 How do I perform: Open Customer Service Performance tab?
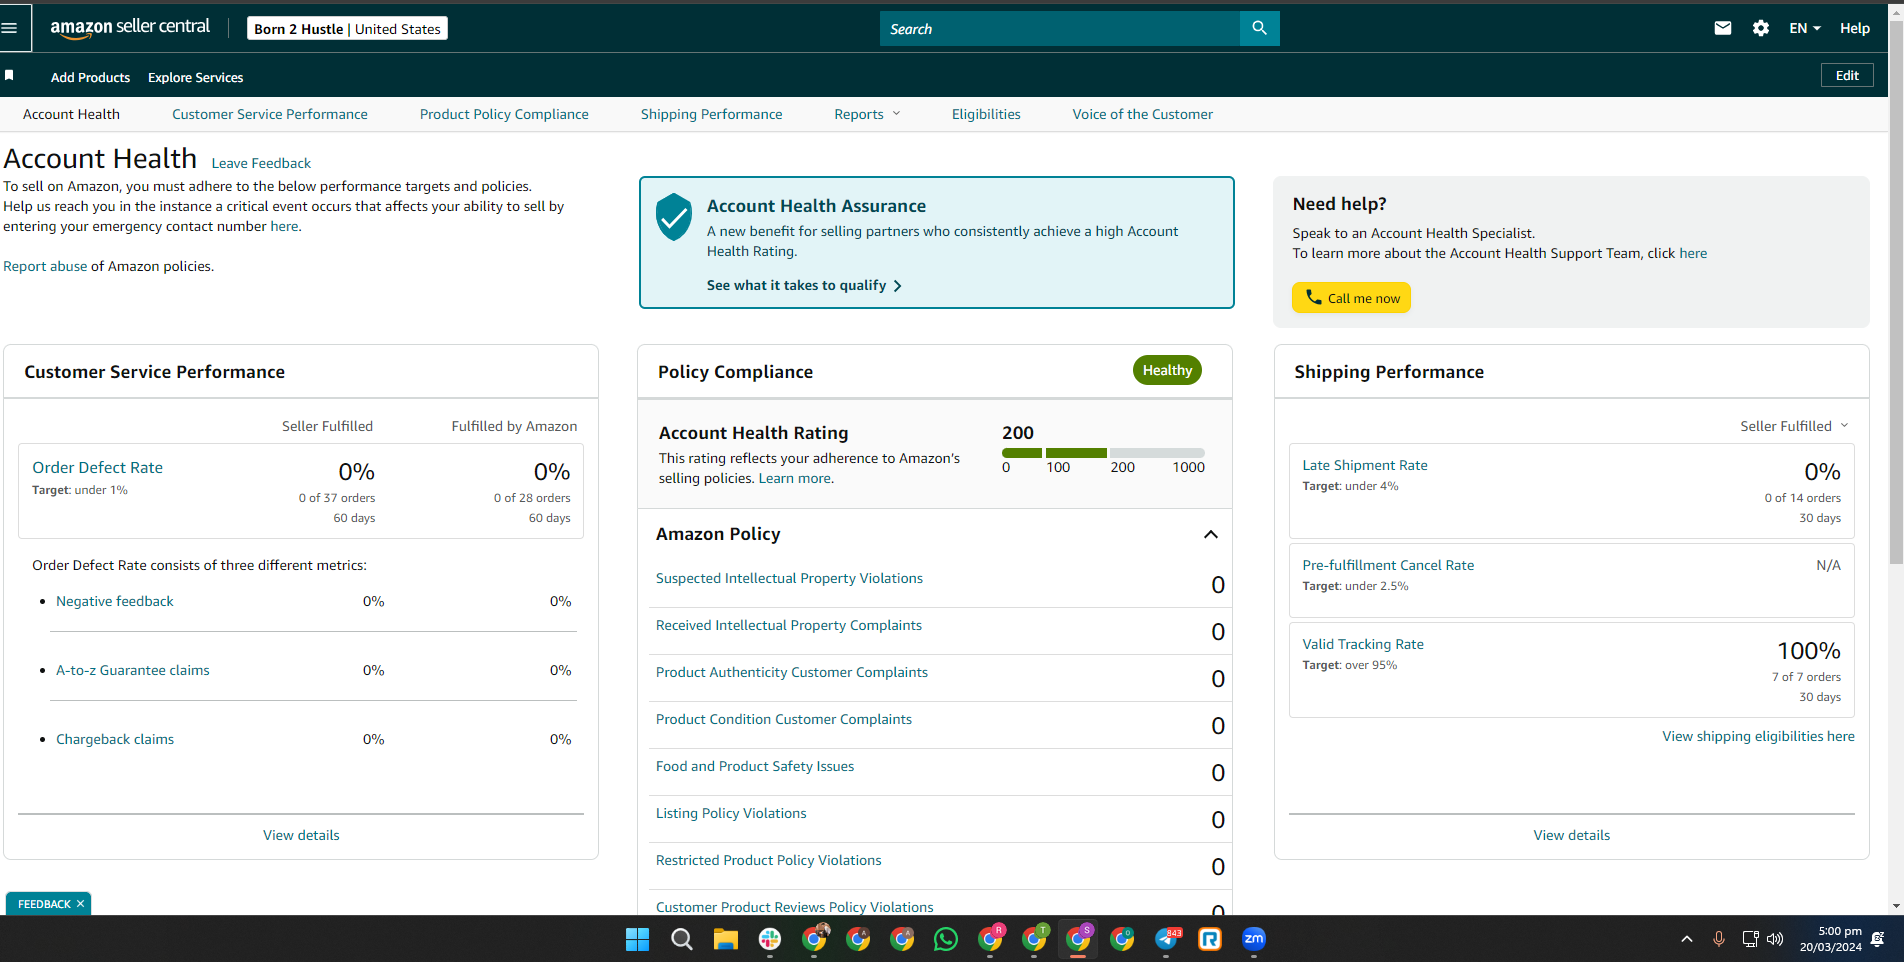270,114
